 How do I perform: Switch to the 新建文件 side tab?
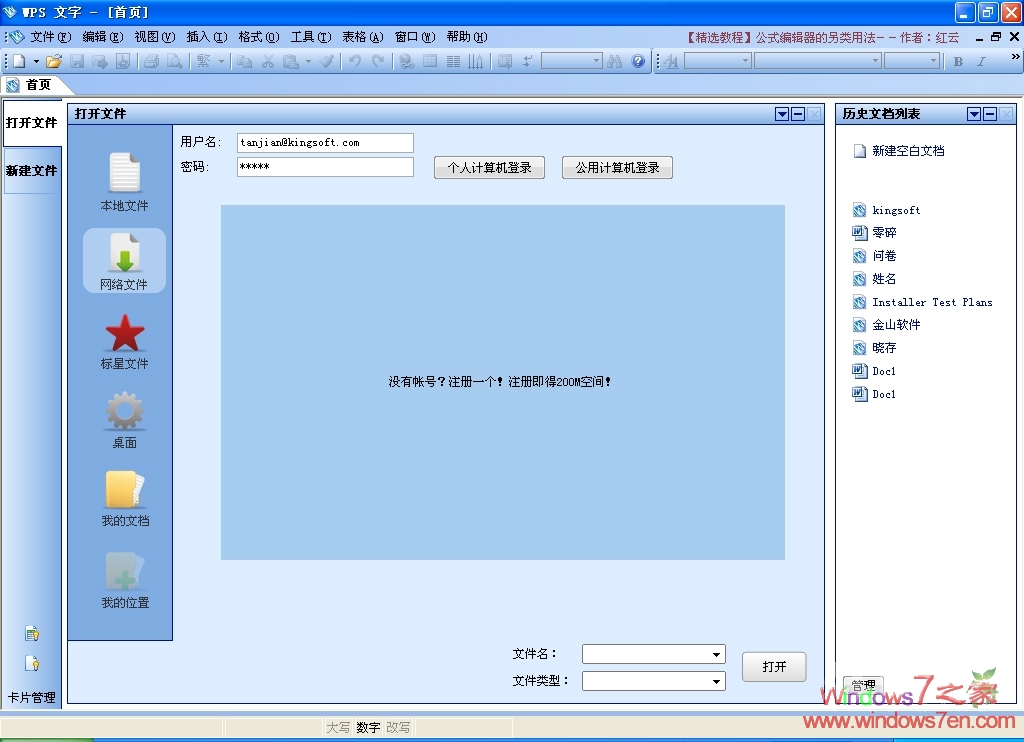click(32, 170)
